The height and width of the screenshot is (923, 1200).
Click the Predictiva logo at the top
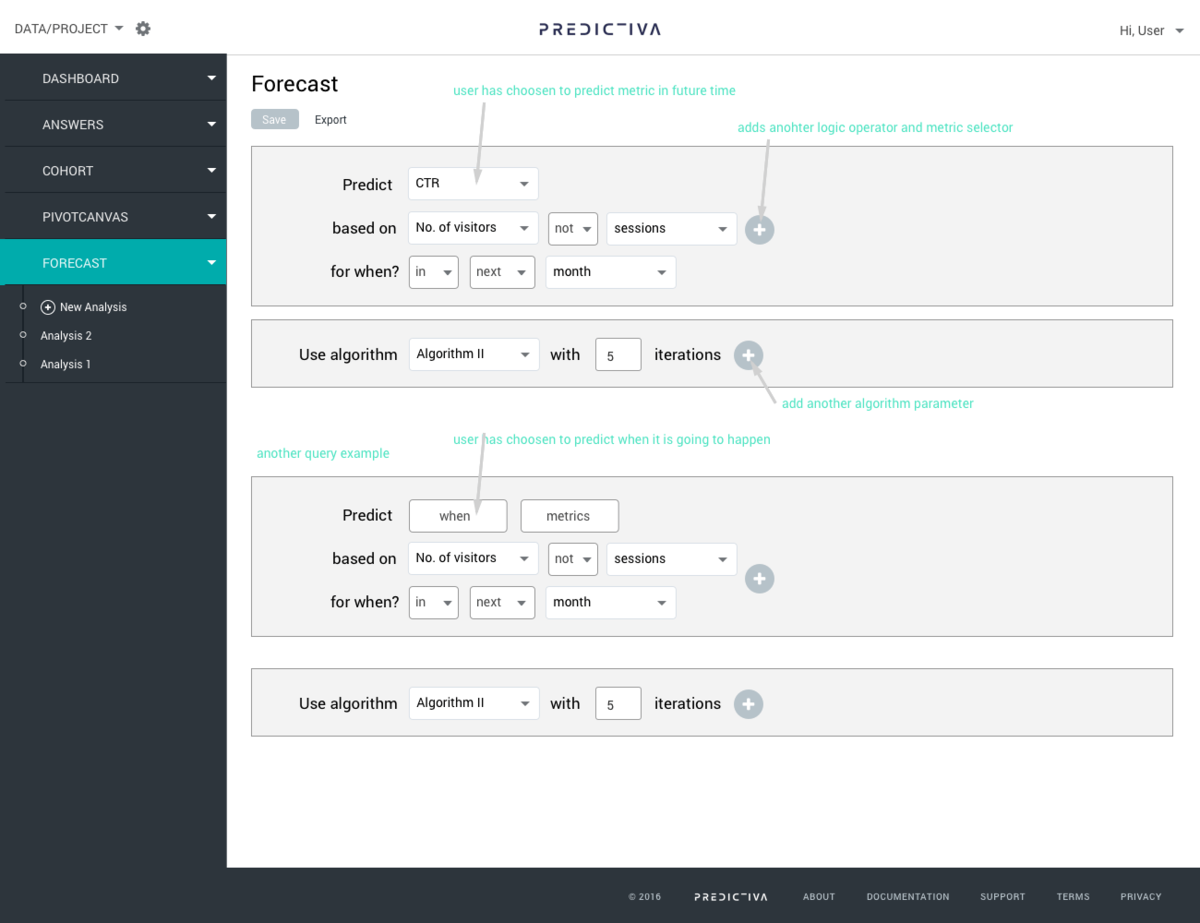tap(598, 29)
